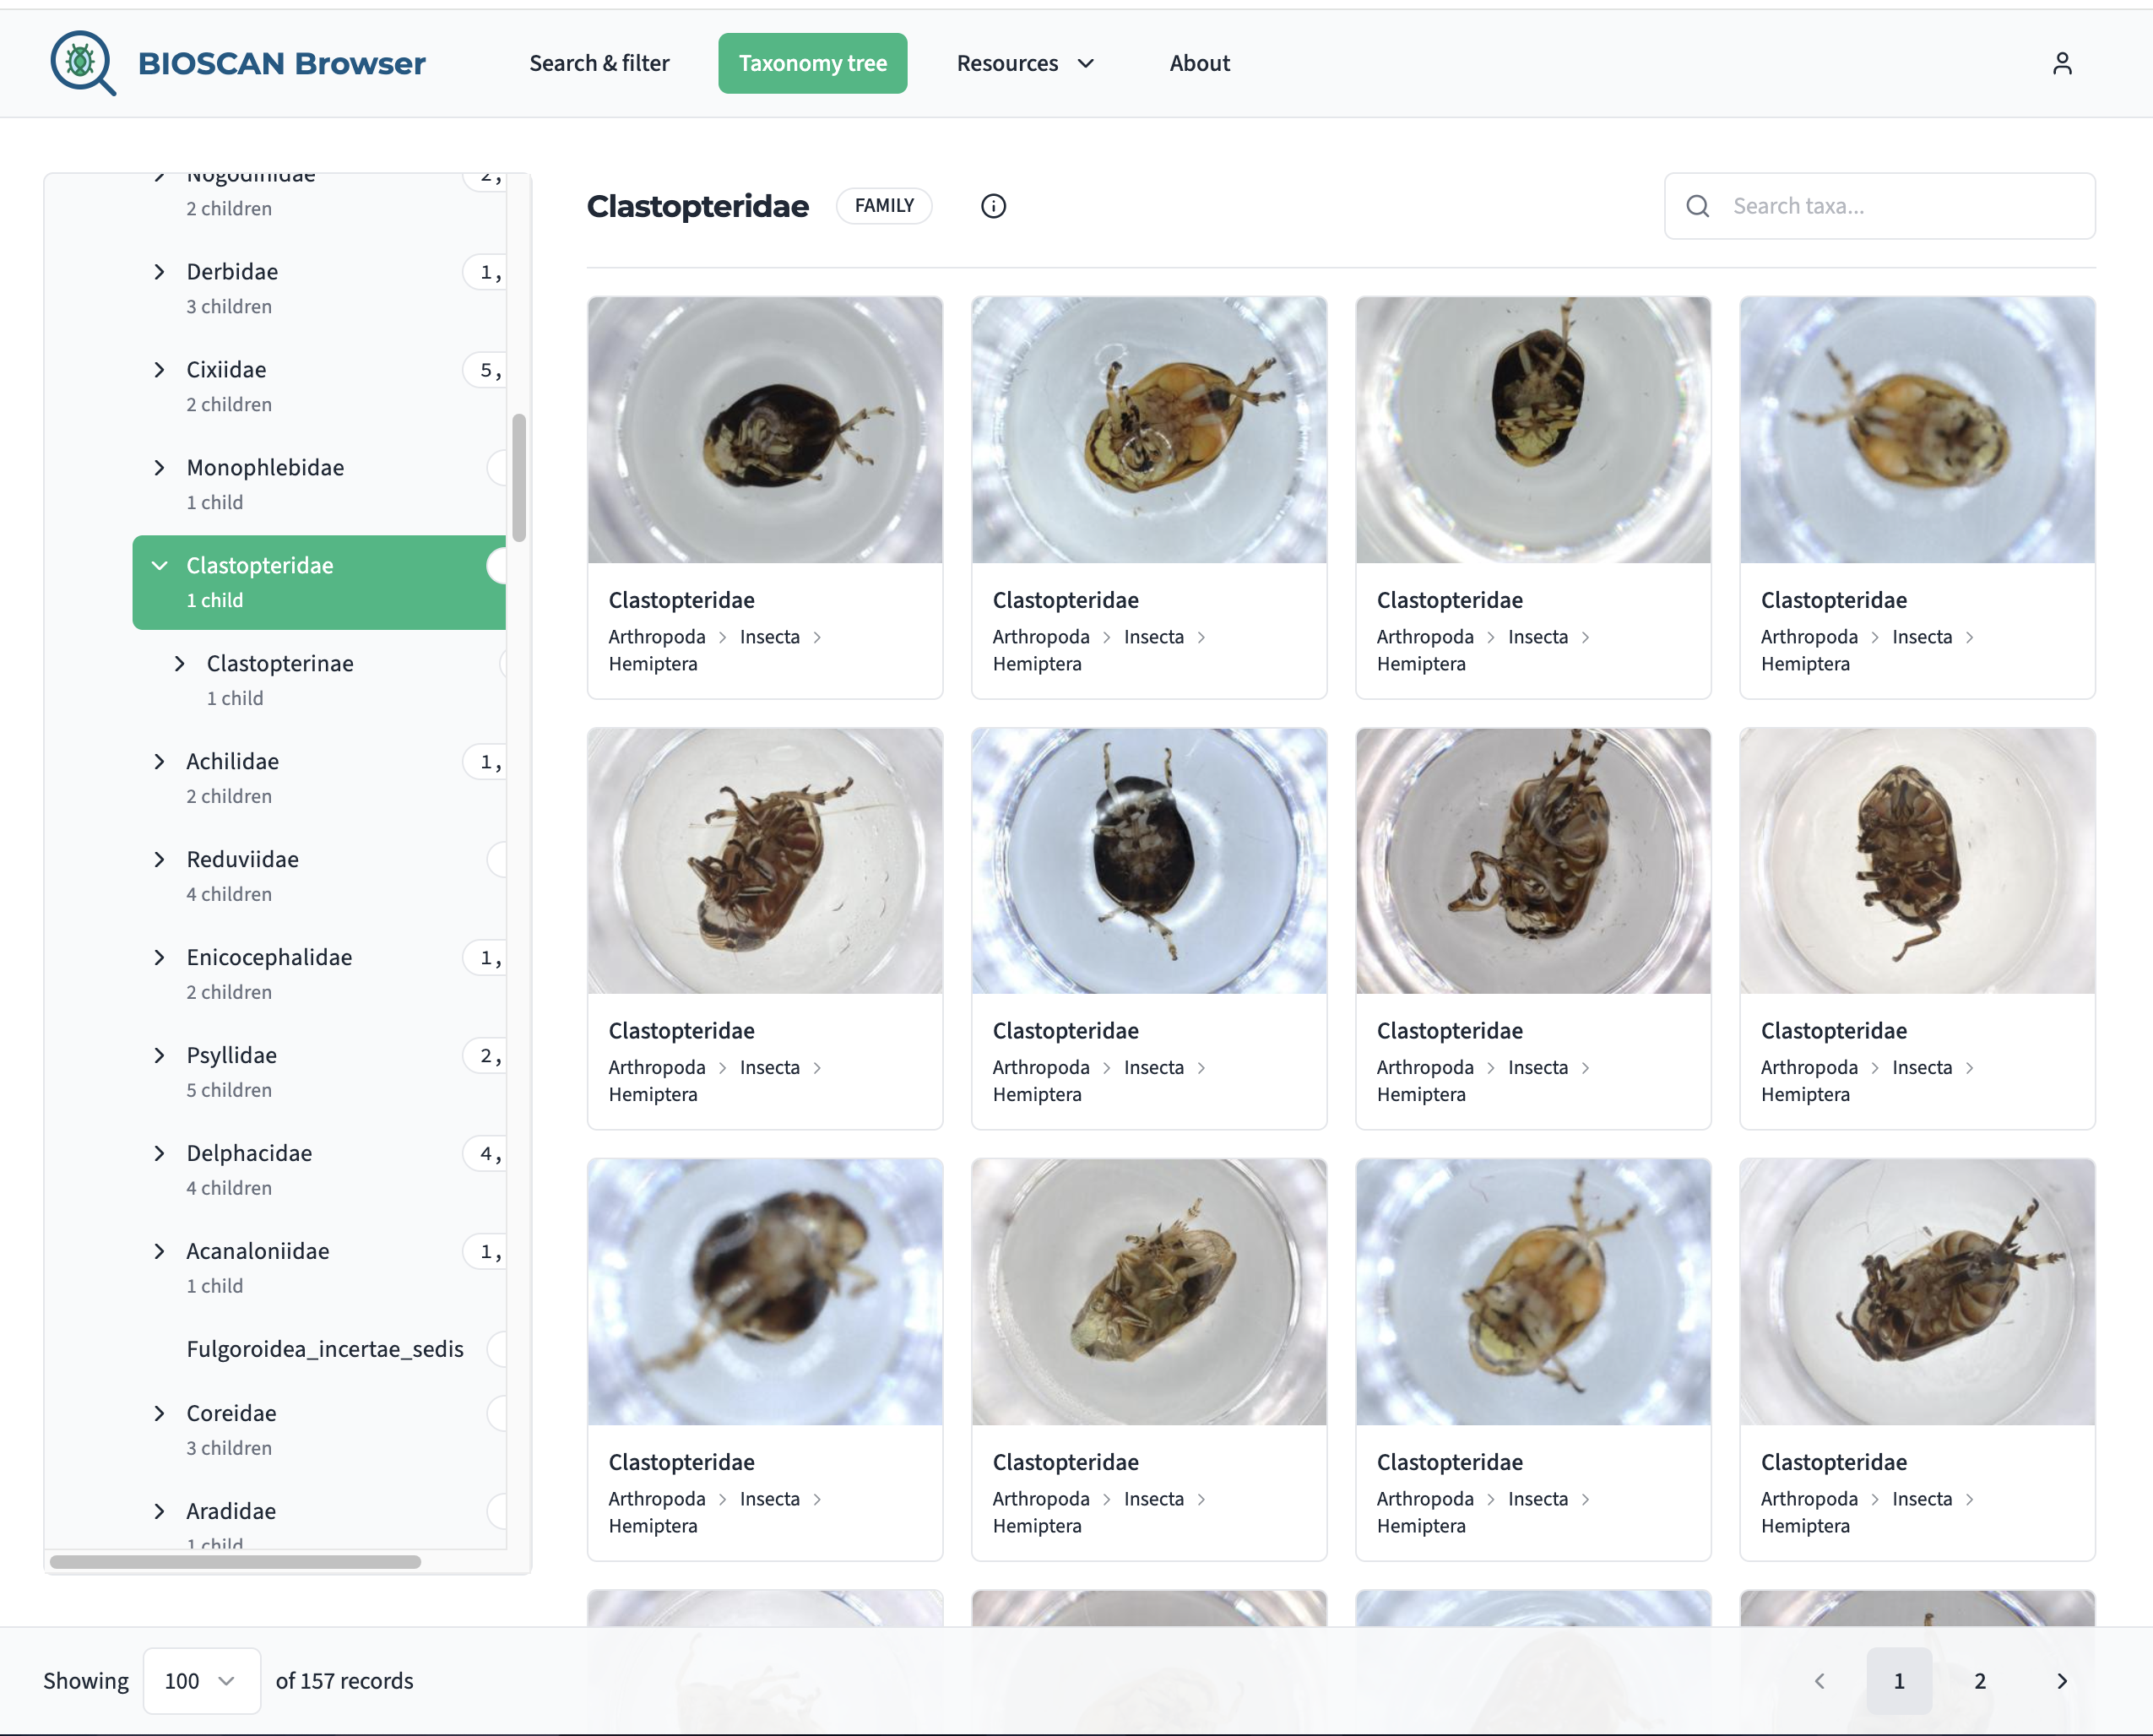Switch to Search & filter
The image size is (2153, 1736).
[598, 63]
